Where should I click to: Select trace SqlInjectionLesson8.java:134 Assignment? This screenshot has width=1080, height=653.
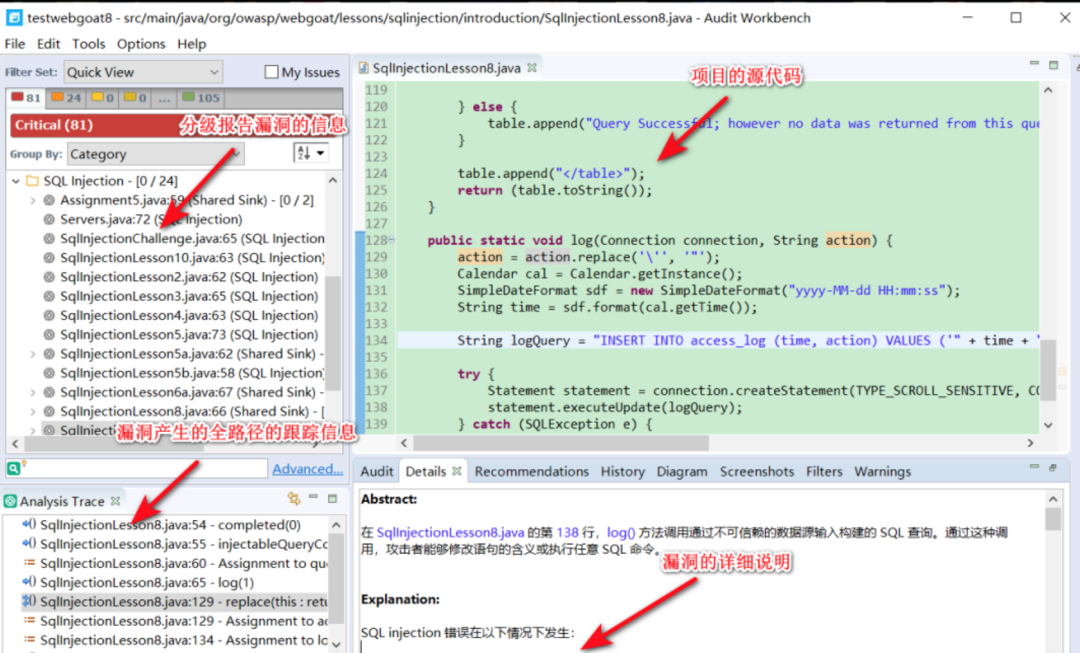[x=175, y=641]
